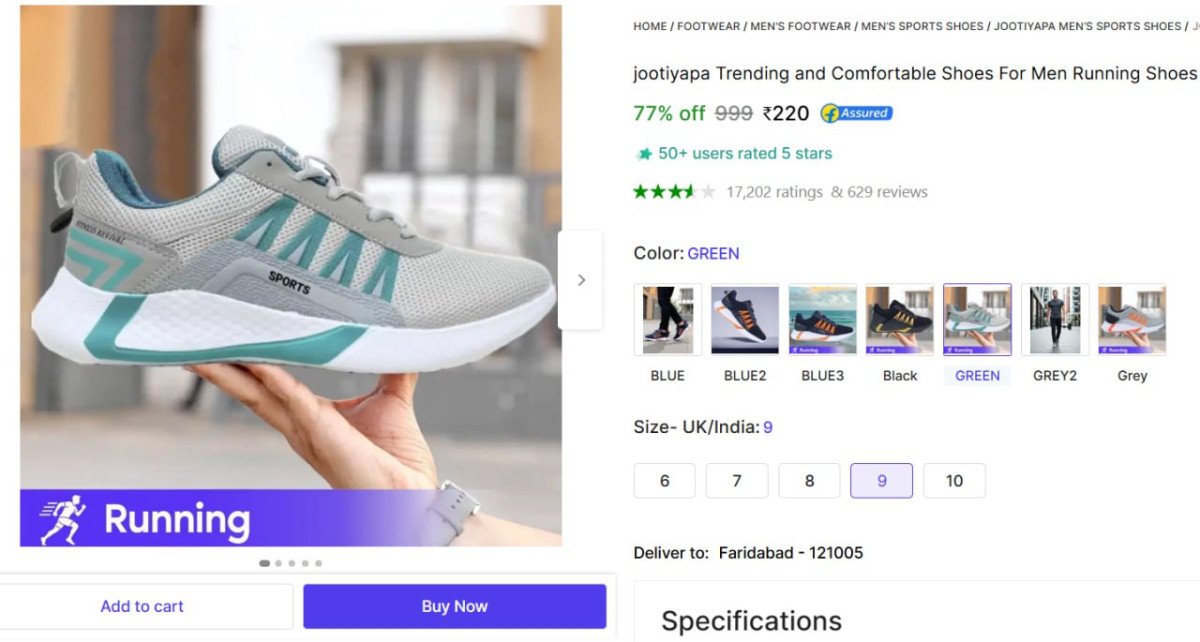Viewport: 1200px width, 642px height.
Task: Select the BLUE color swatch thumbnail
Action: pos(667,320)
